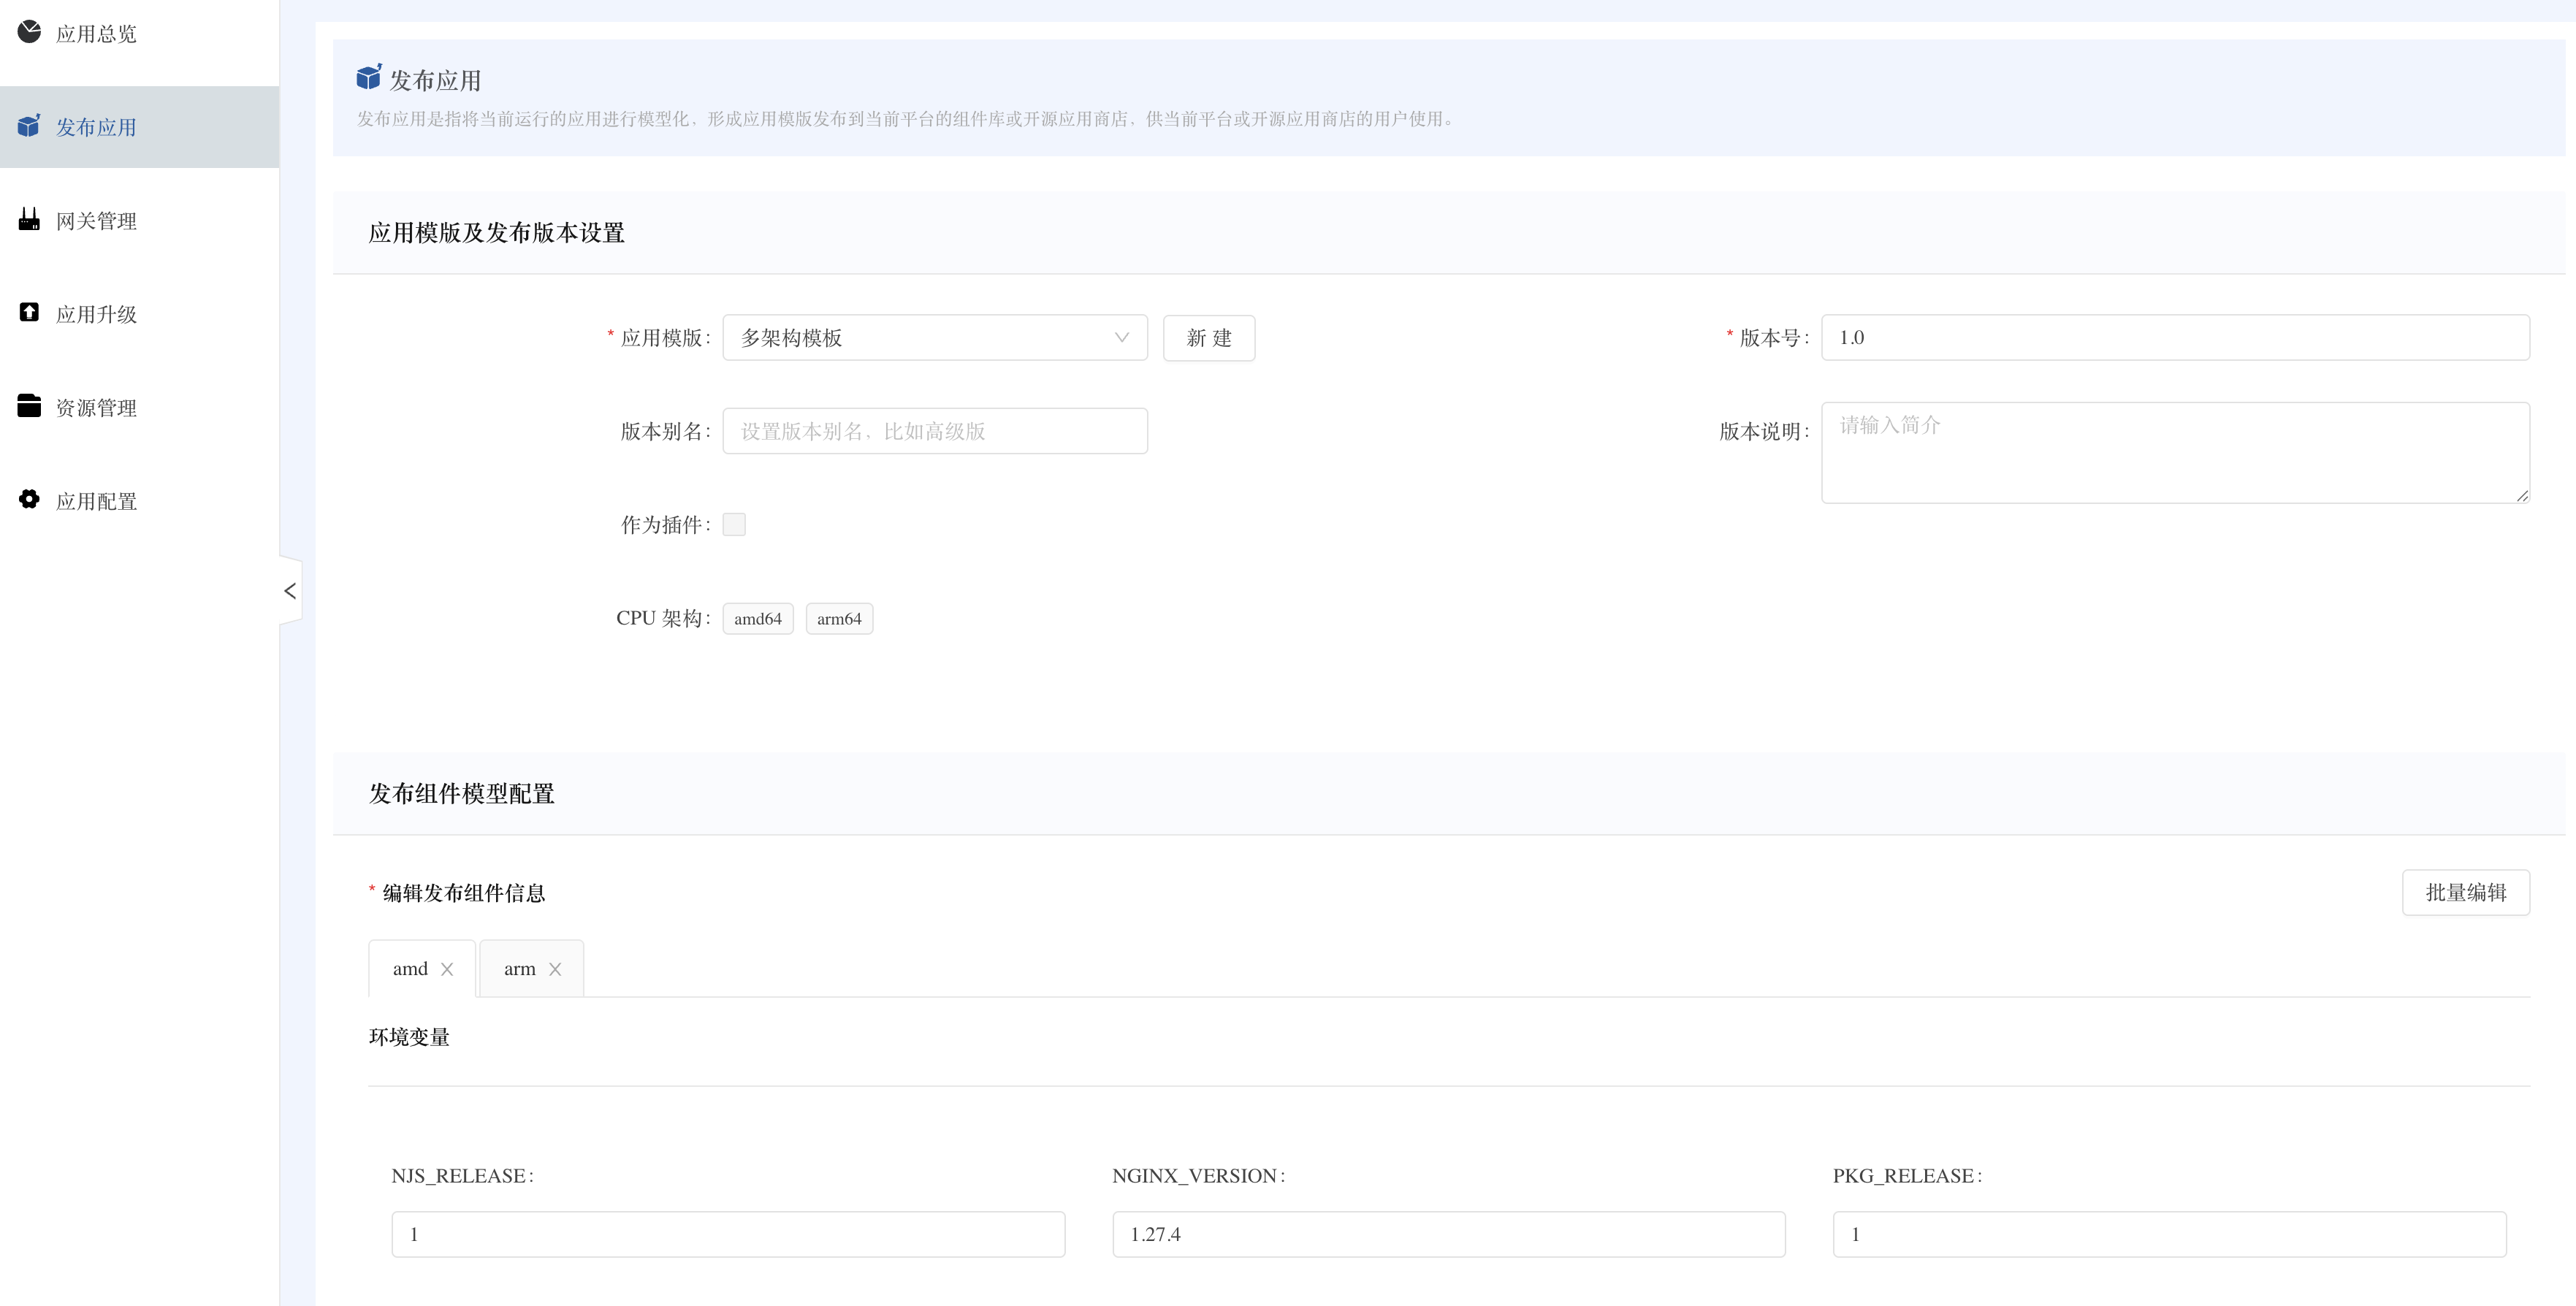2576x1306 pixels.
Task: Click the 版本别名 input field
Action: tap(934, 431)
